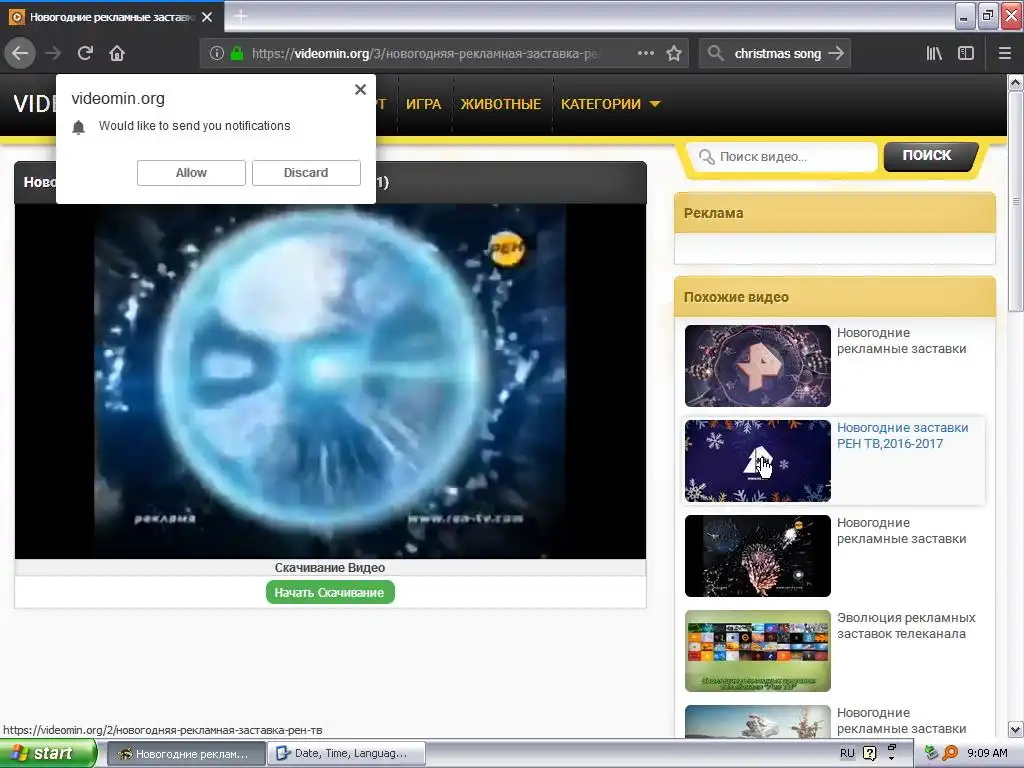The width and height of the screenshot is (1024, 768).
Task: Discard the notification request
Action: 306,173
